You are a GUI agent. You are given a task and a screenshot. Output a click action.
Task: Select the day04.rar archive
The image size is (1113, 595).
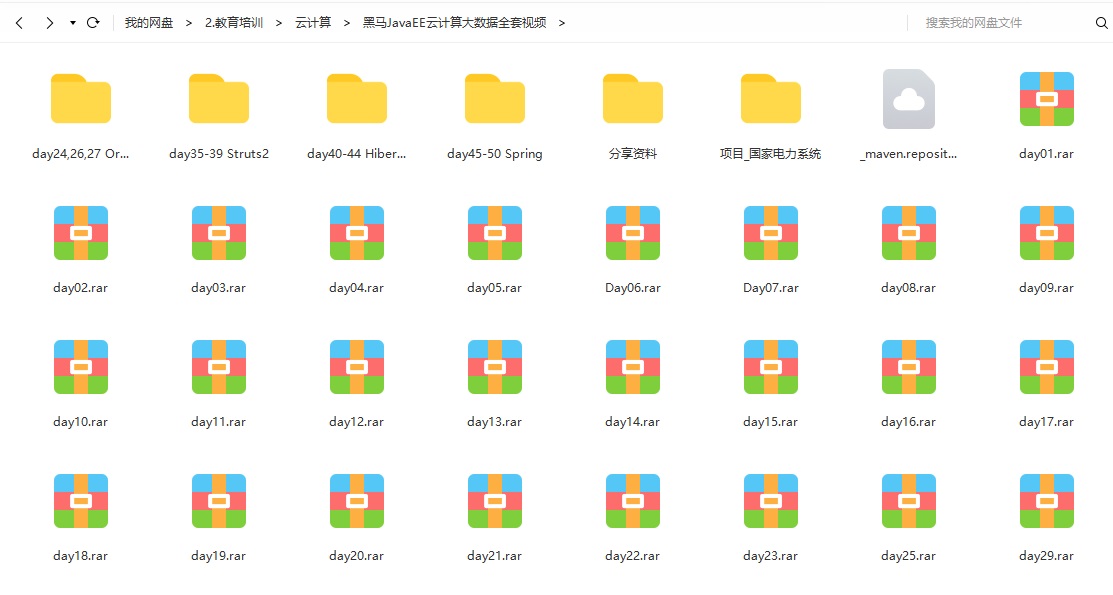[357, 233]
